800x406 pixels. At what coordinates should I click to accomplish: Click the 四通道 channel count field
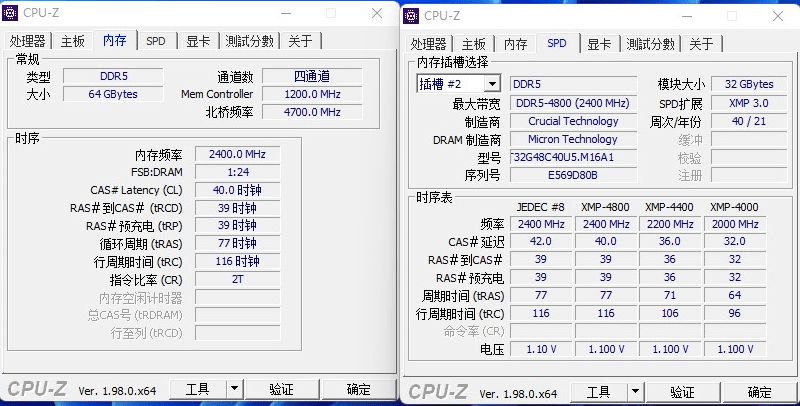pos(312,76)
